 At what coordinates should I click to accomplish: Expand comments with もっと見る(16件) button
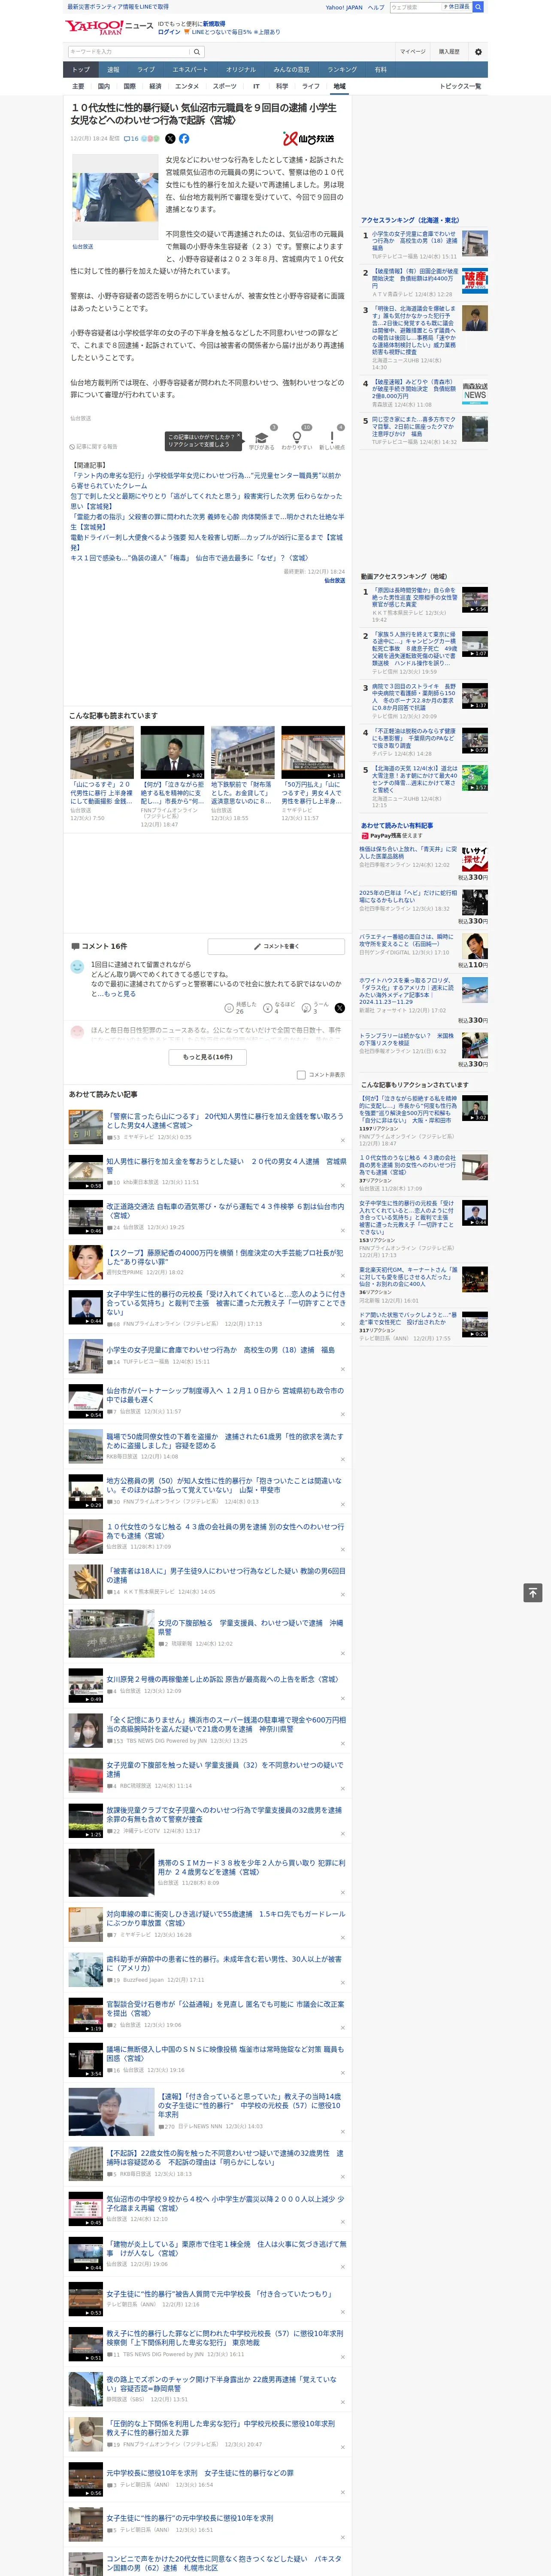point(208,1057)
